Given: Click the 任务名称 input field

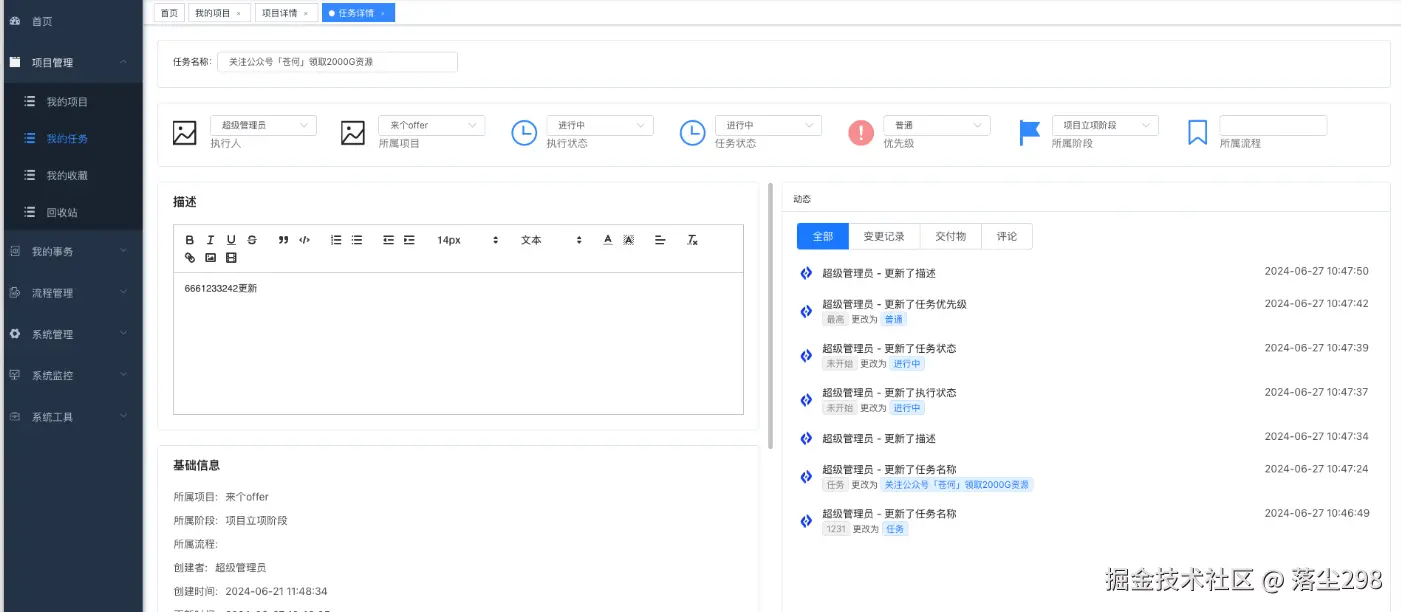Looking at the screenshot, I should click(x=337, y=62).
